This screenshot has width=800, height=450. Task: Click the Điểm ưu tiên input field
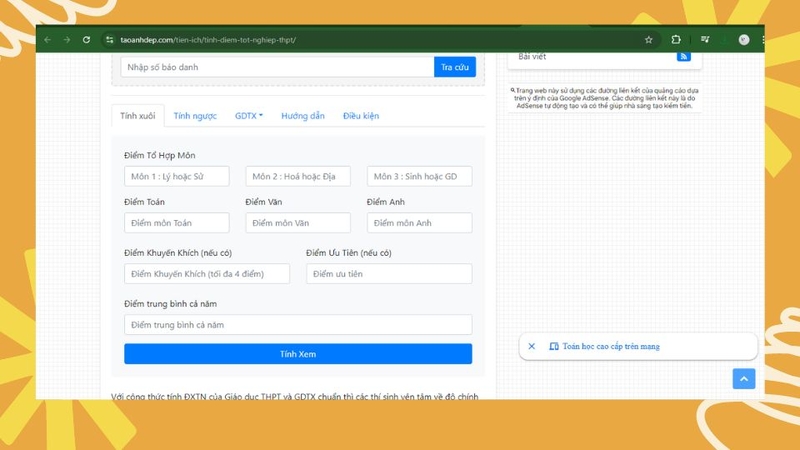tap(389, 274)
